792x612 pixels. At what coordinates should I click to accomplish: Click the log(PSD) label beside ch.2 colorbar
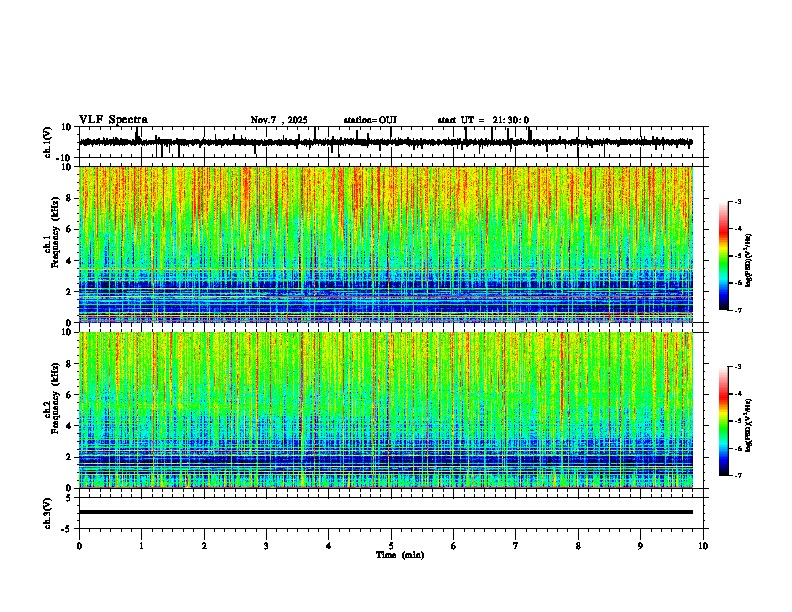tap(749, 425)
